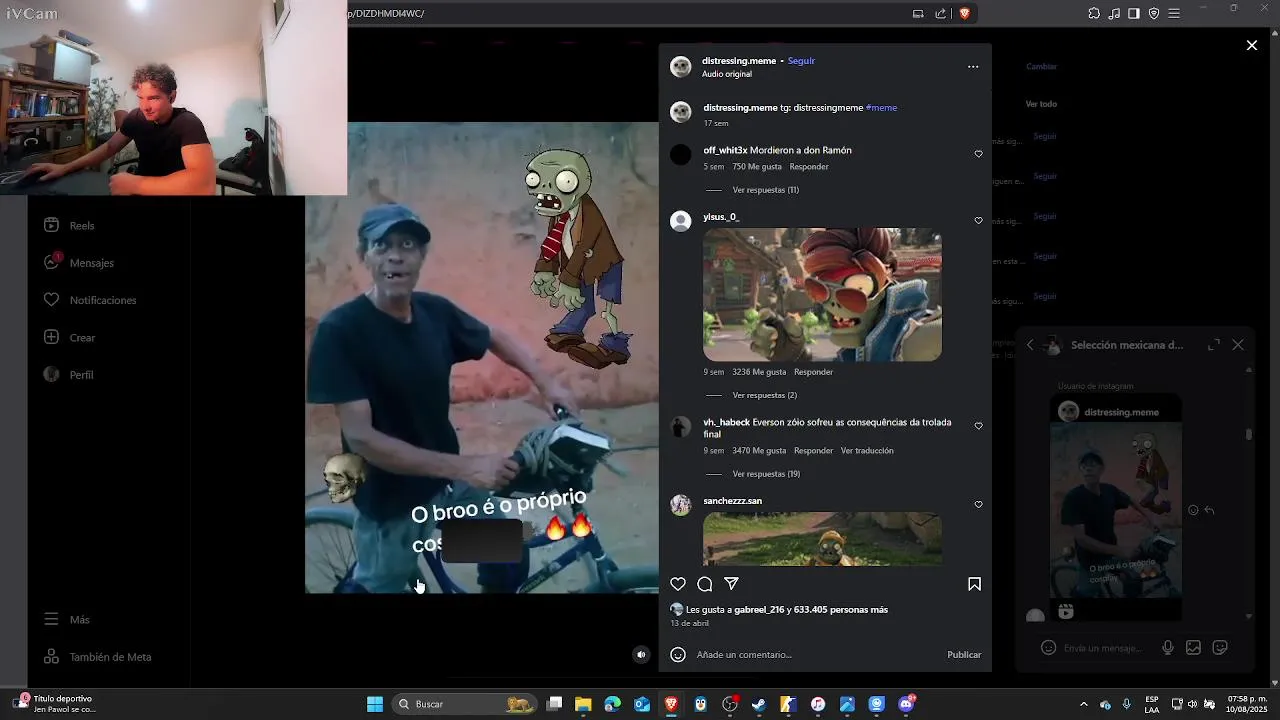Open the Brave media control music icon

[1114, 14]
